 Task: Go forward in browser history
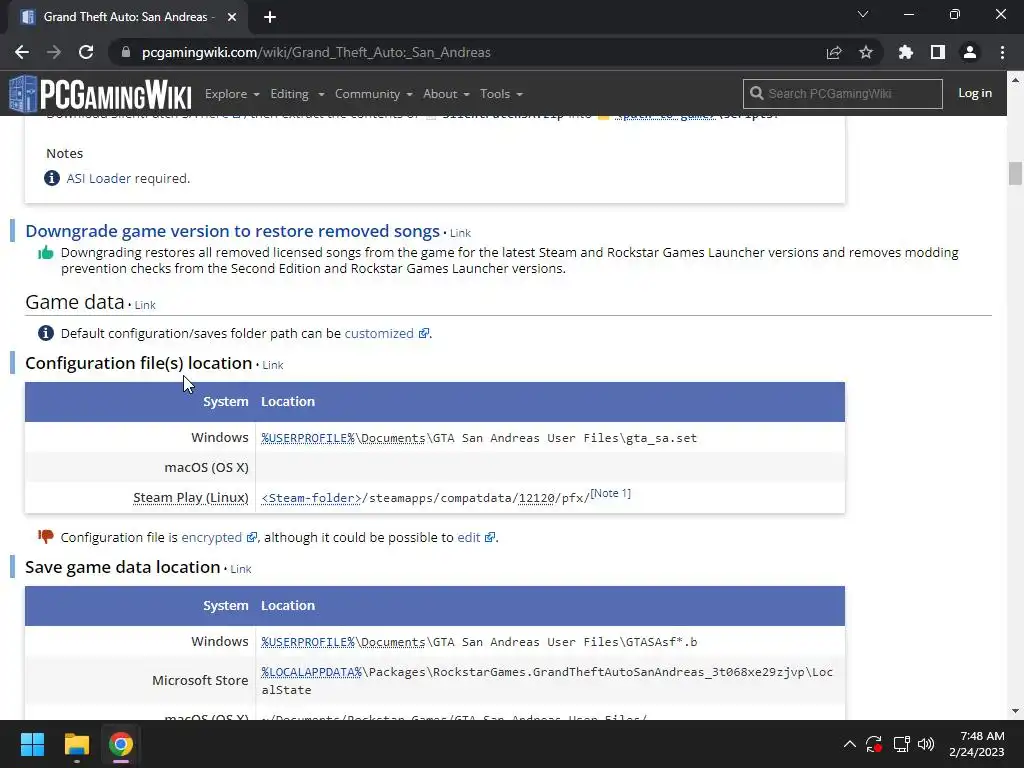coord(54,52)
